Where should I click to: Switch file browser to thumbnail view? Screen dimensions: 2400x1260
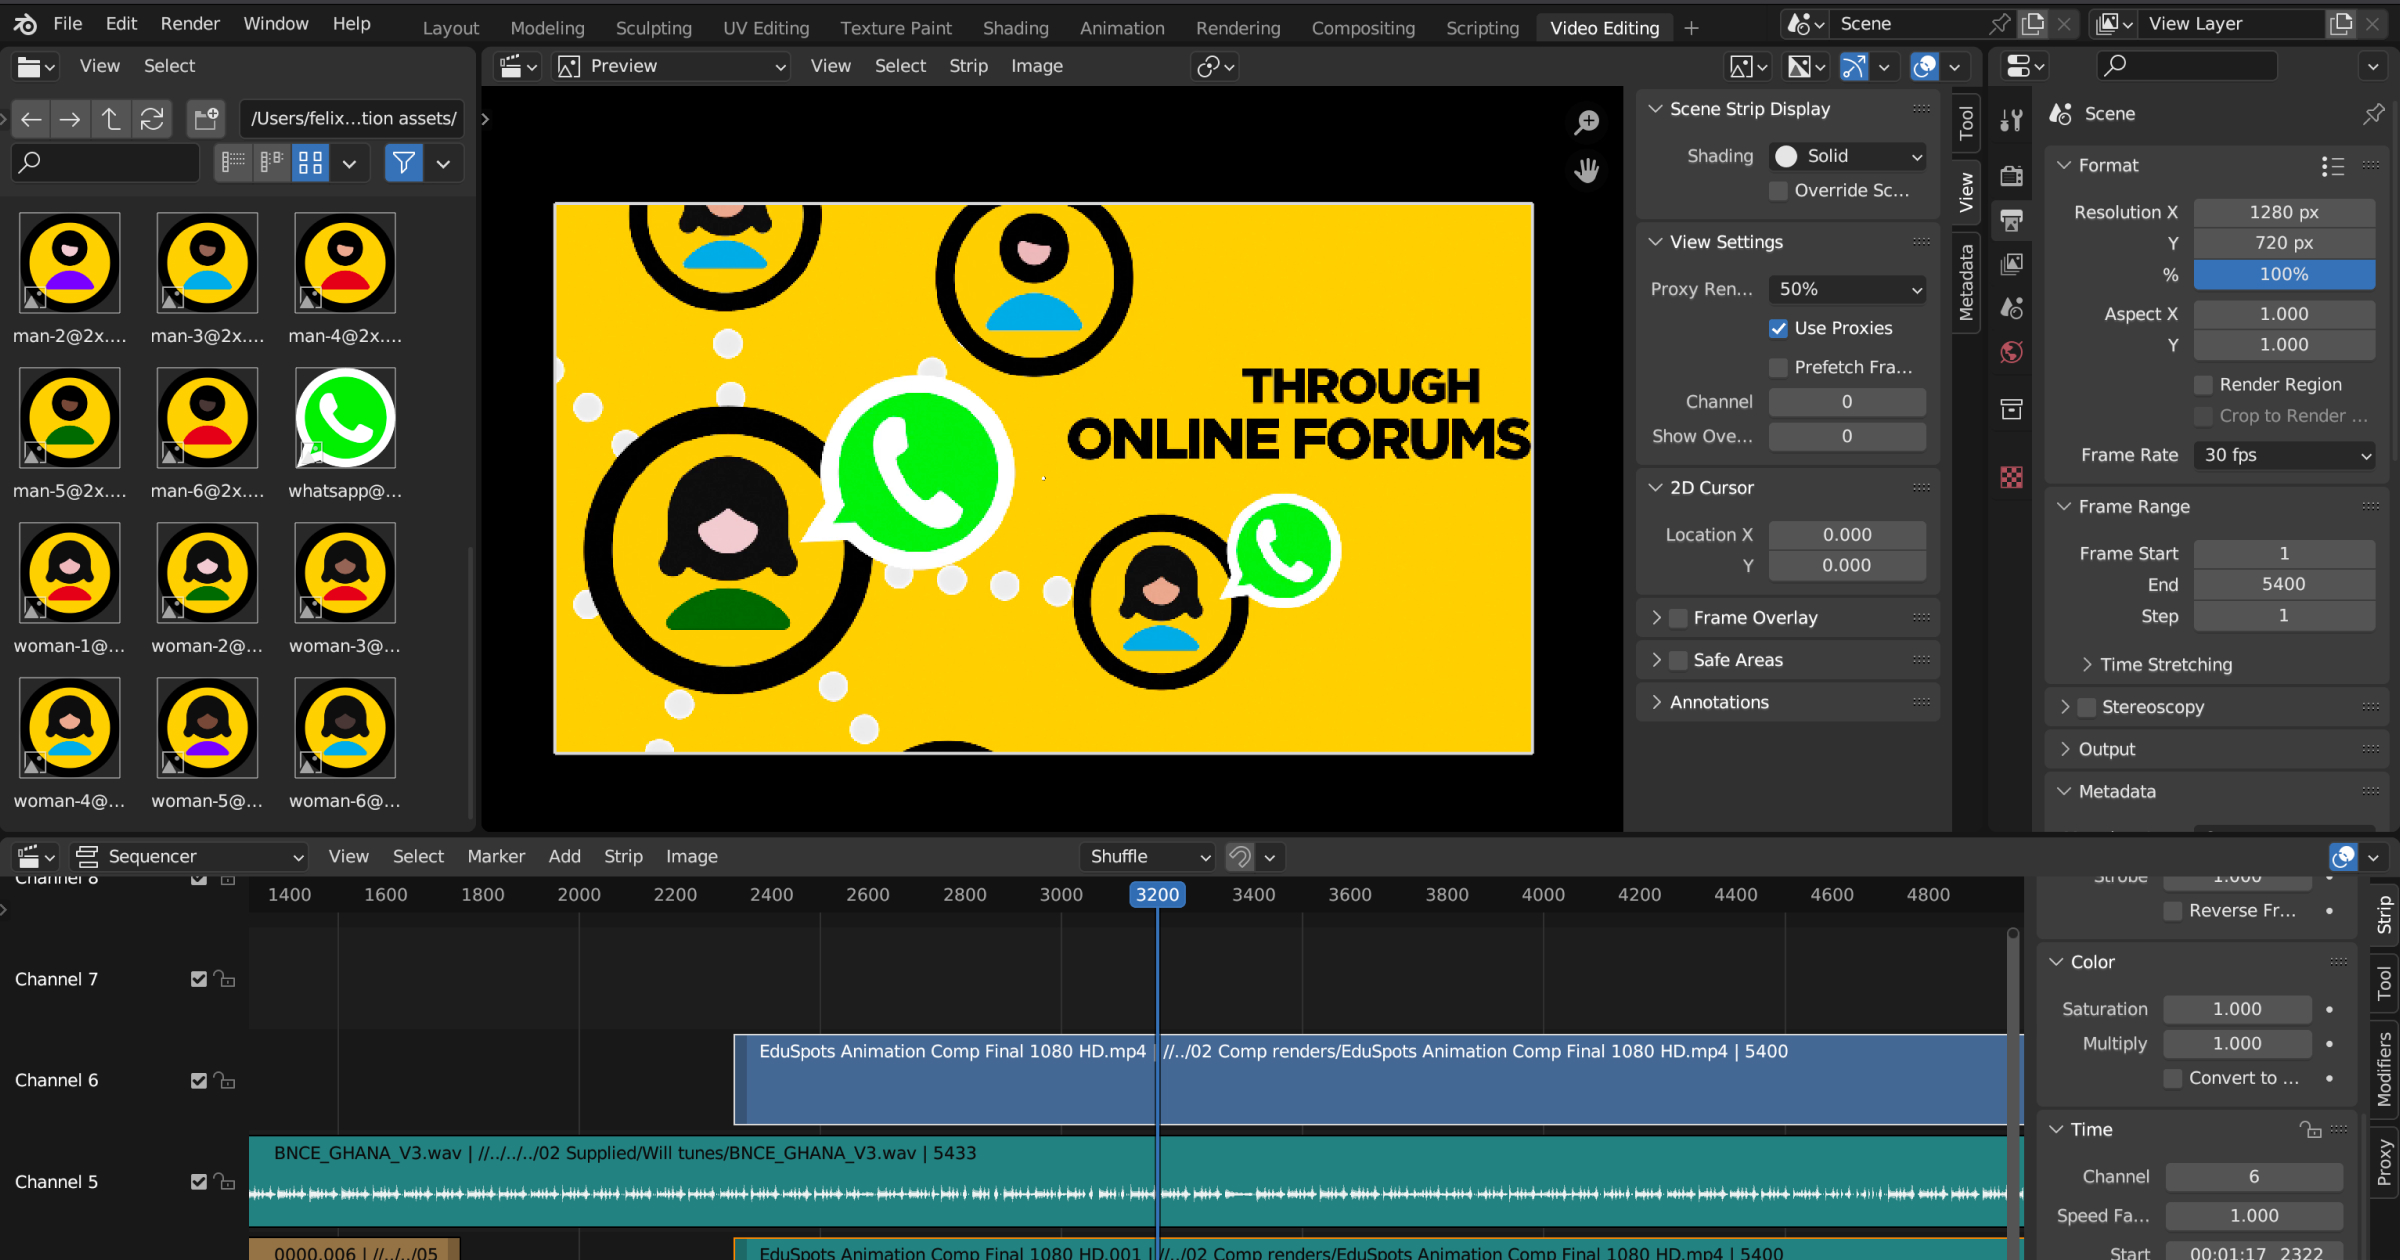pyautogui.click(x=311, y=162)
